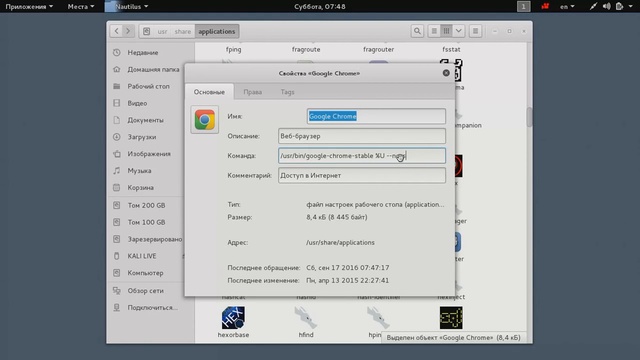Open Недавние in the sidebar
This screenshot has width=640, height=360.
[142, 53]
